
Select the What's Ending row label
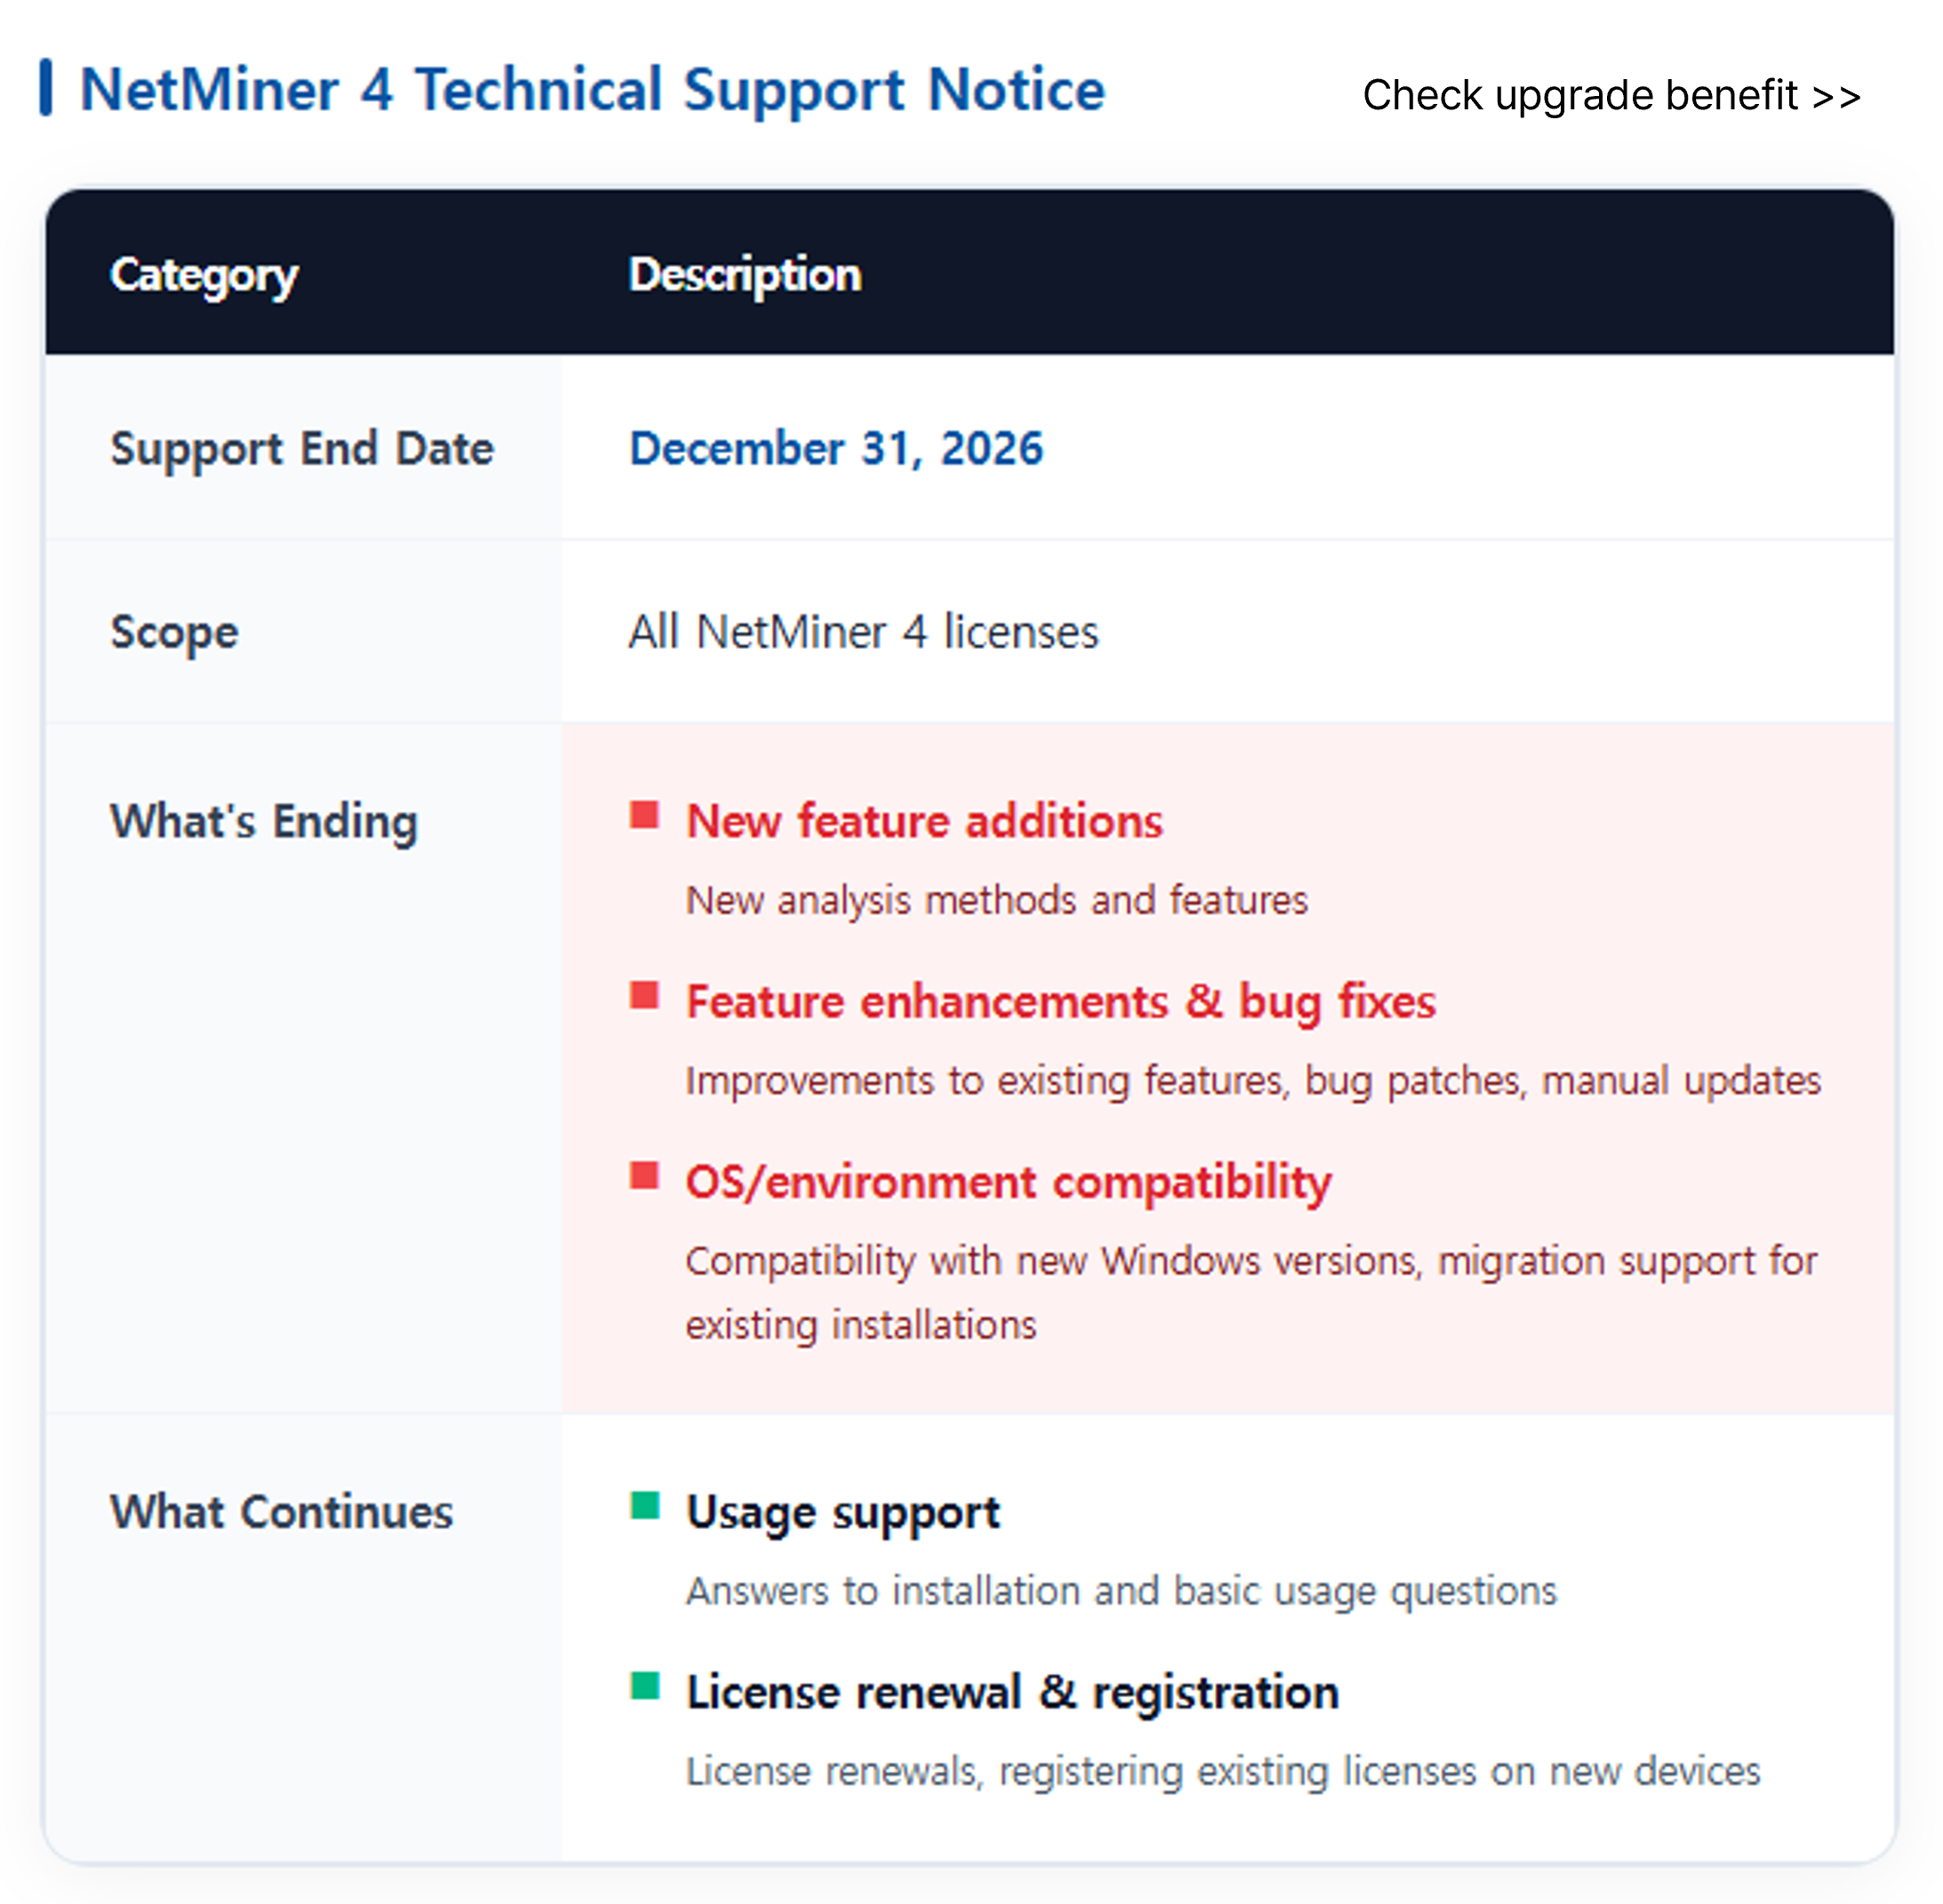[264, 822]
